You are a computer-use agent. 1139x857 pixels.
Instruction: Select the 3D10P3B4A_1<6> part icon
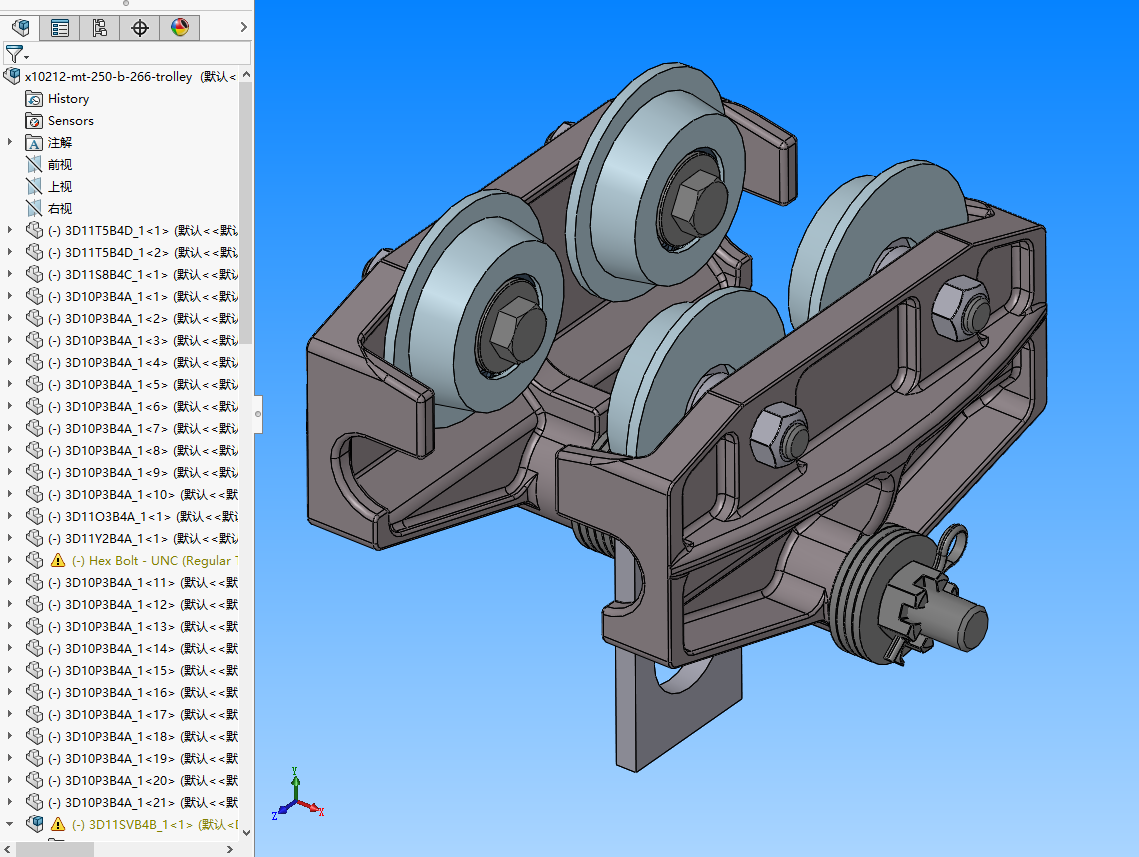tap(34, 406)
